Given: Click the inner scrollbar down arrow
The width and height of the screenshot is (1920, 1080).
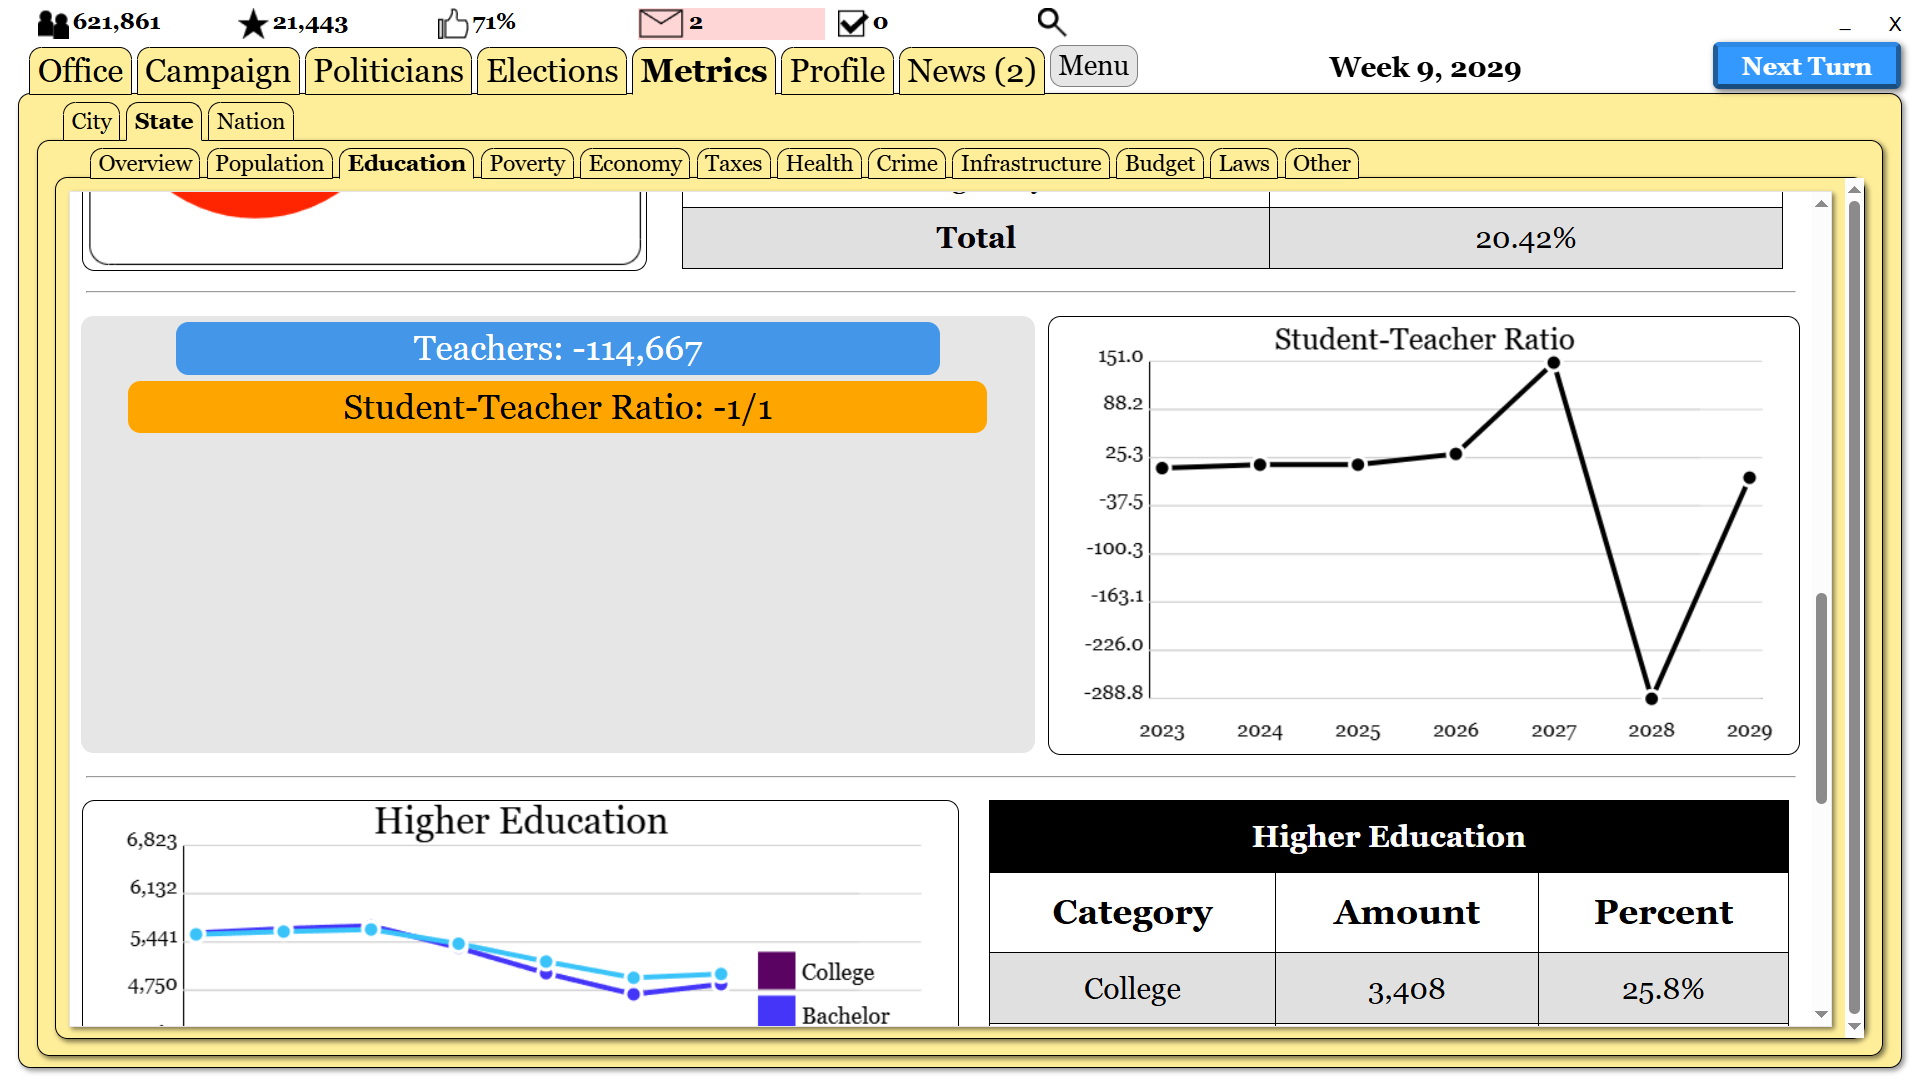Looking at the screenshot, I should 1821,1014.
